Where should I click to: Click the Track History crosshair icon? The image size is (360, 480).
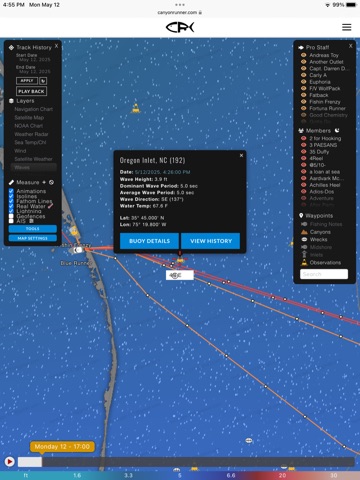[x=11, y=48]
